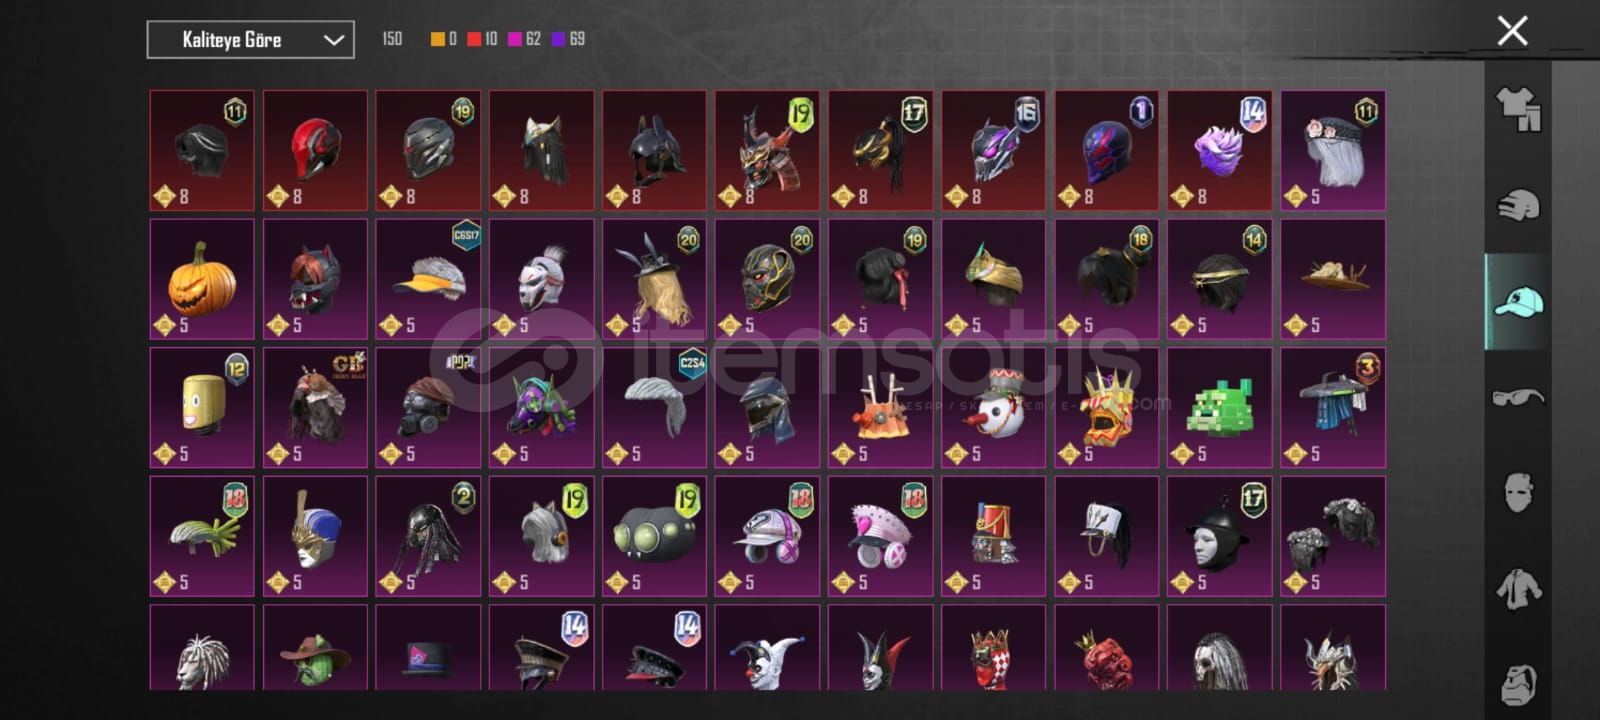This screenshot has height=720, width=1600.
Task: Select the cap headwear category icon
Action: (1518, 301)
